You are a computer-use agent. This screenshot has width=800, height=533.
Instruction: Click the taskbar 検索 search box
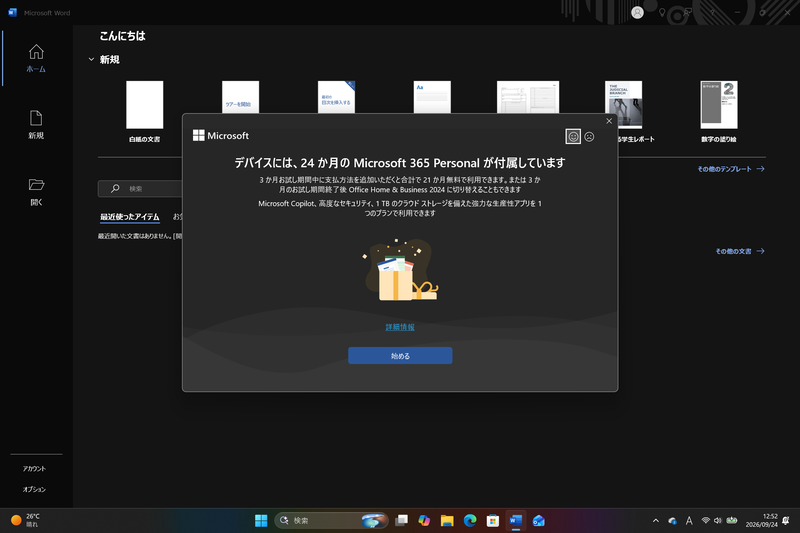click(331, 520)
